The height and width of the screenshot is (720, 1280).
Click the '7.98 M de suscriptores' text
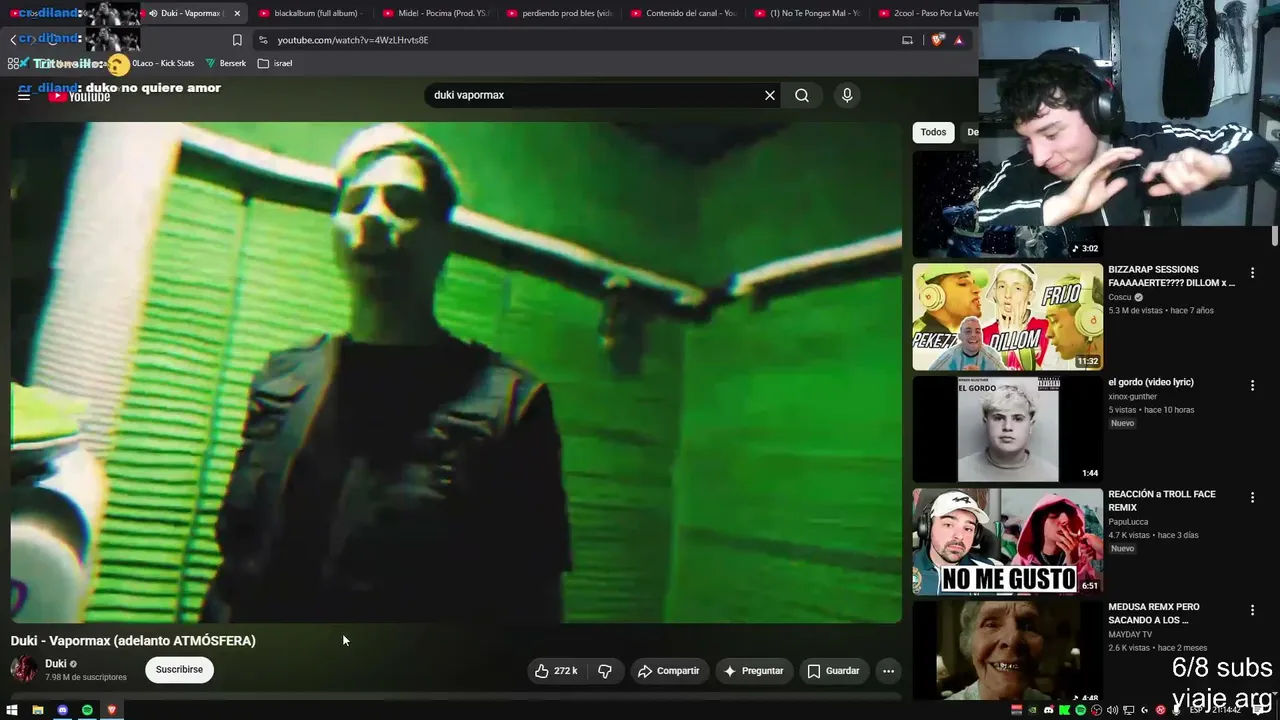tap(86, 677)
